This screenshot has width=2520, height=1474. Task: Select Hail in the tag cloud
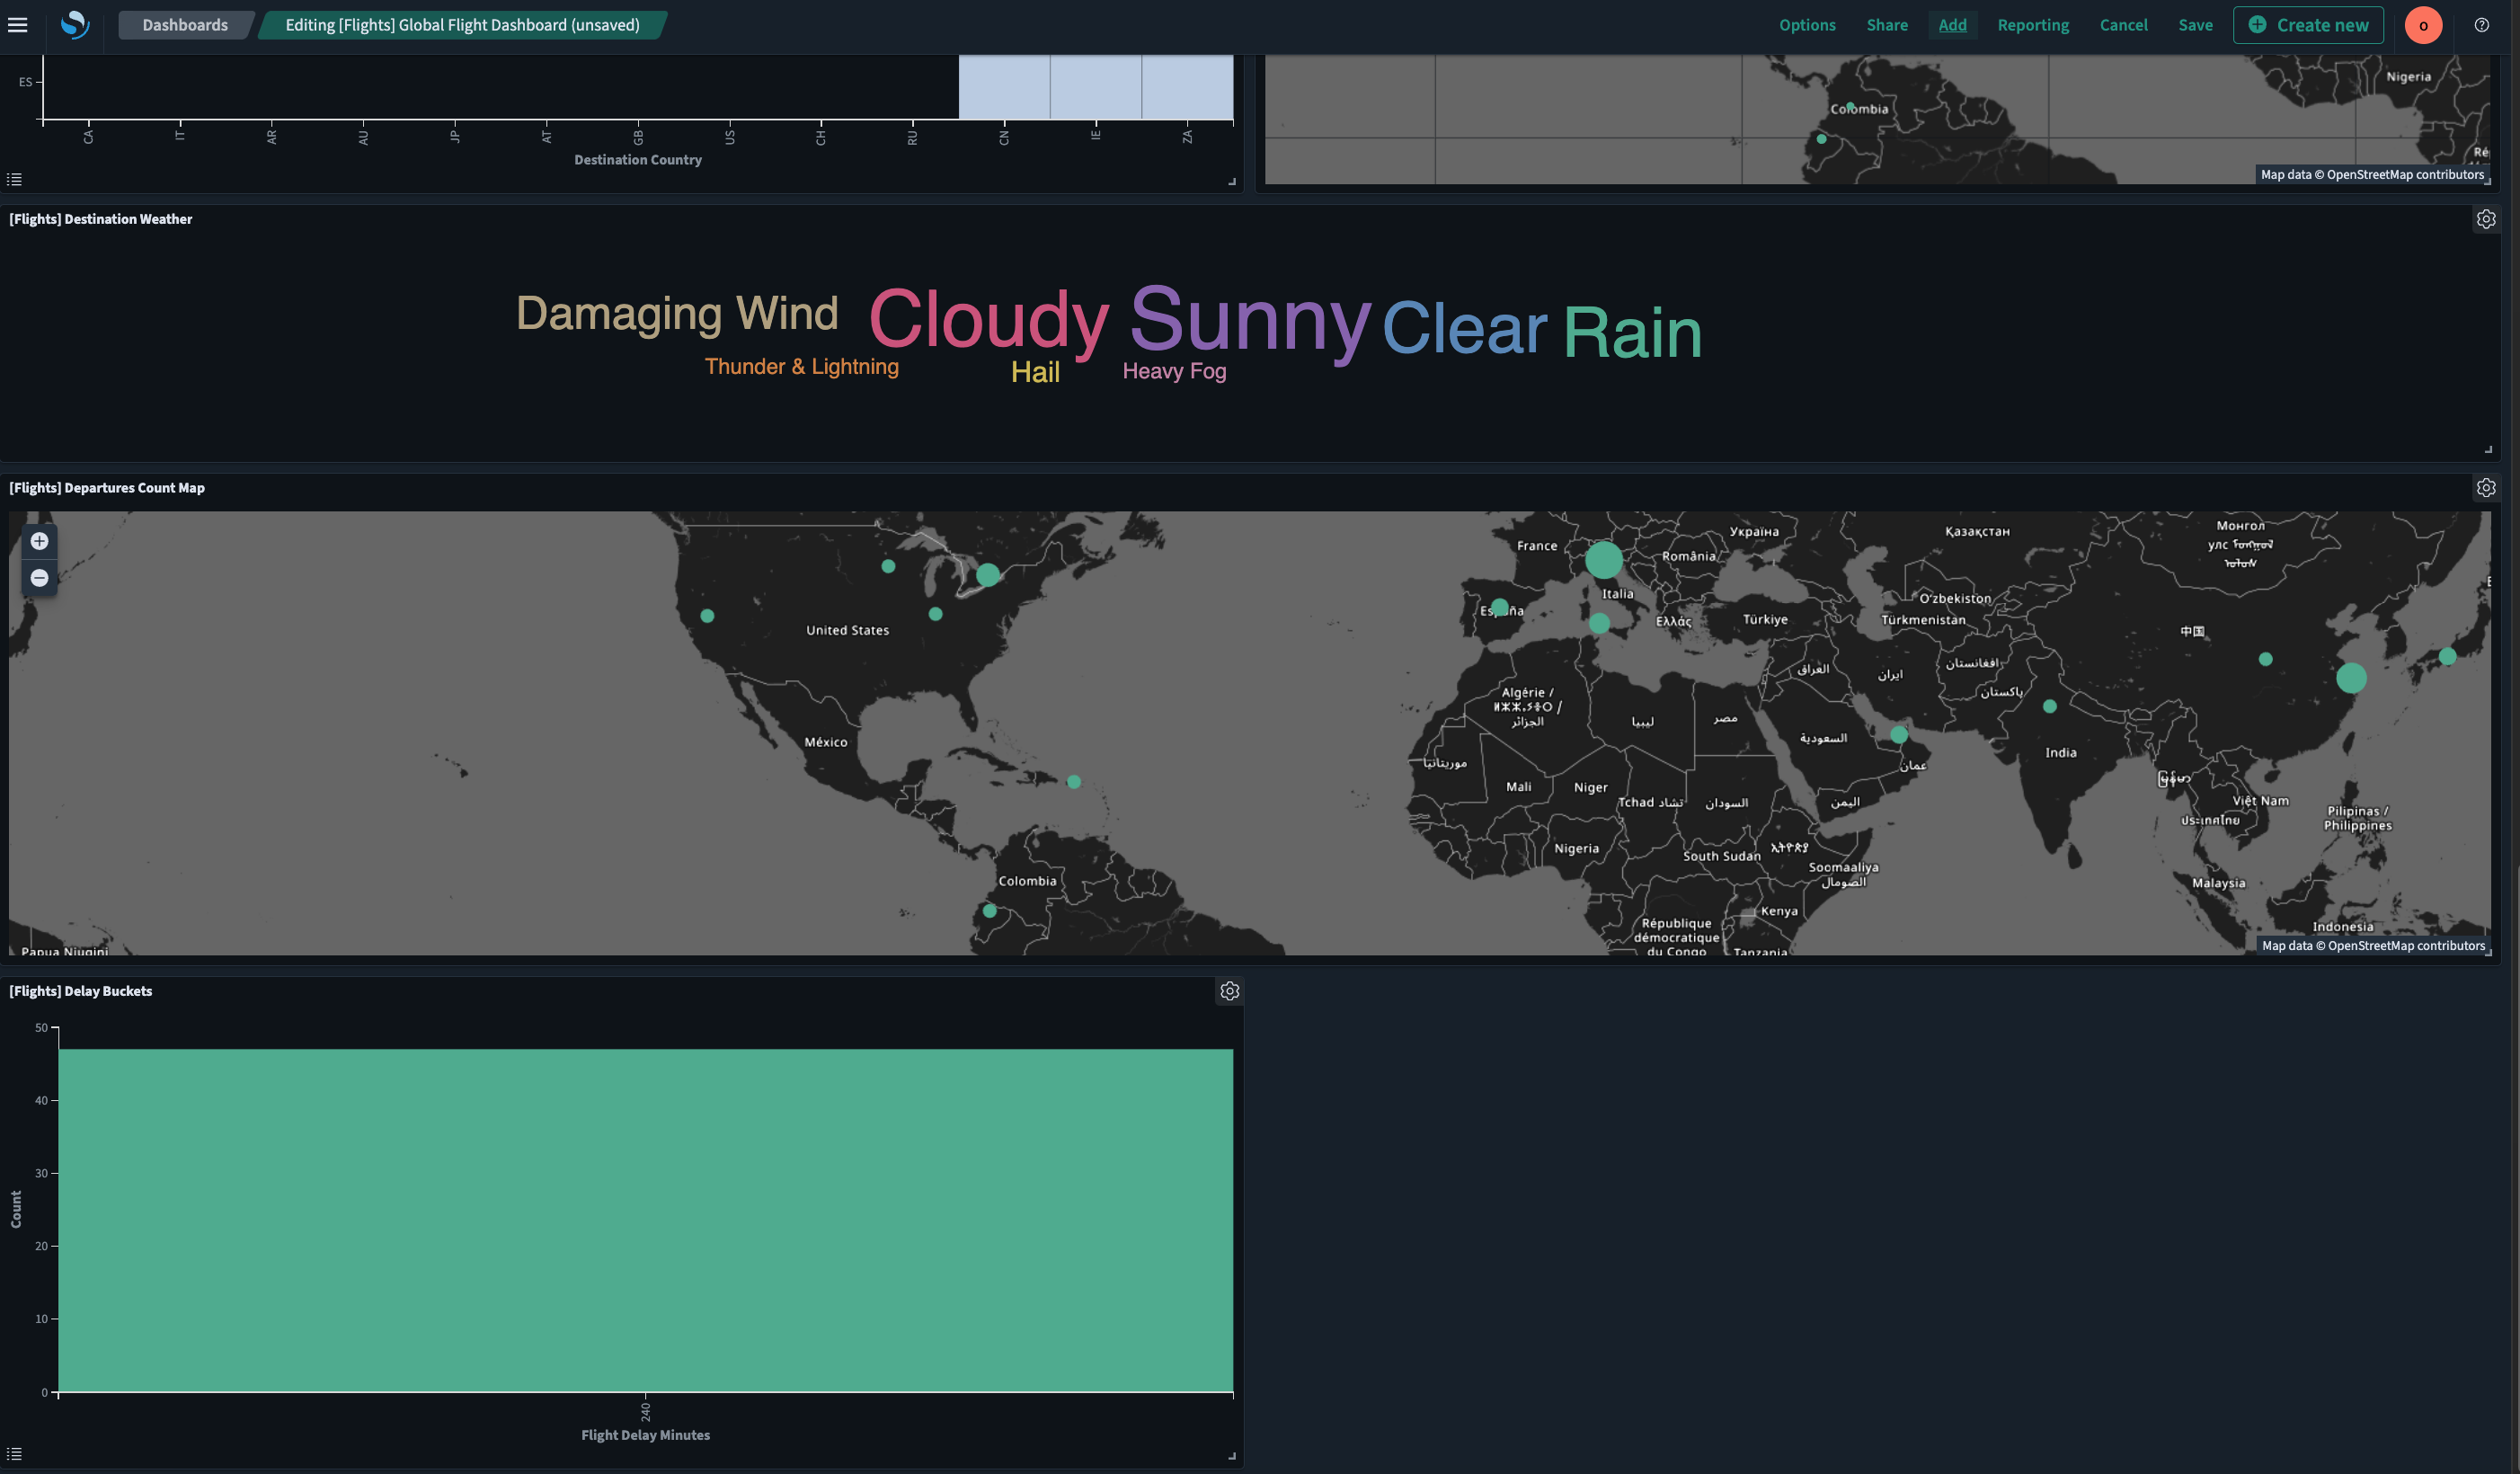tap(1035, 372)
